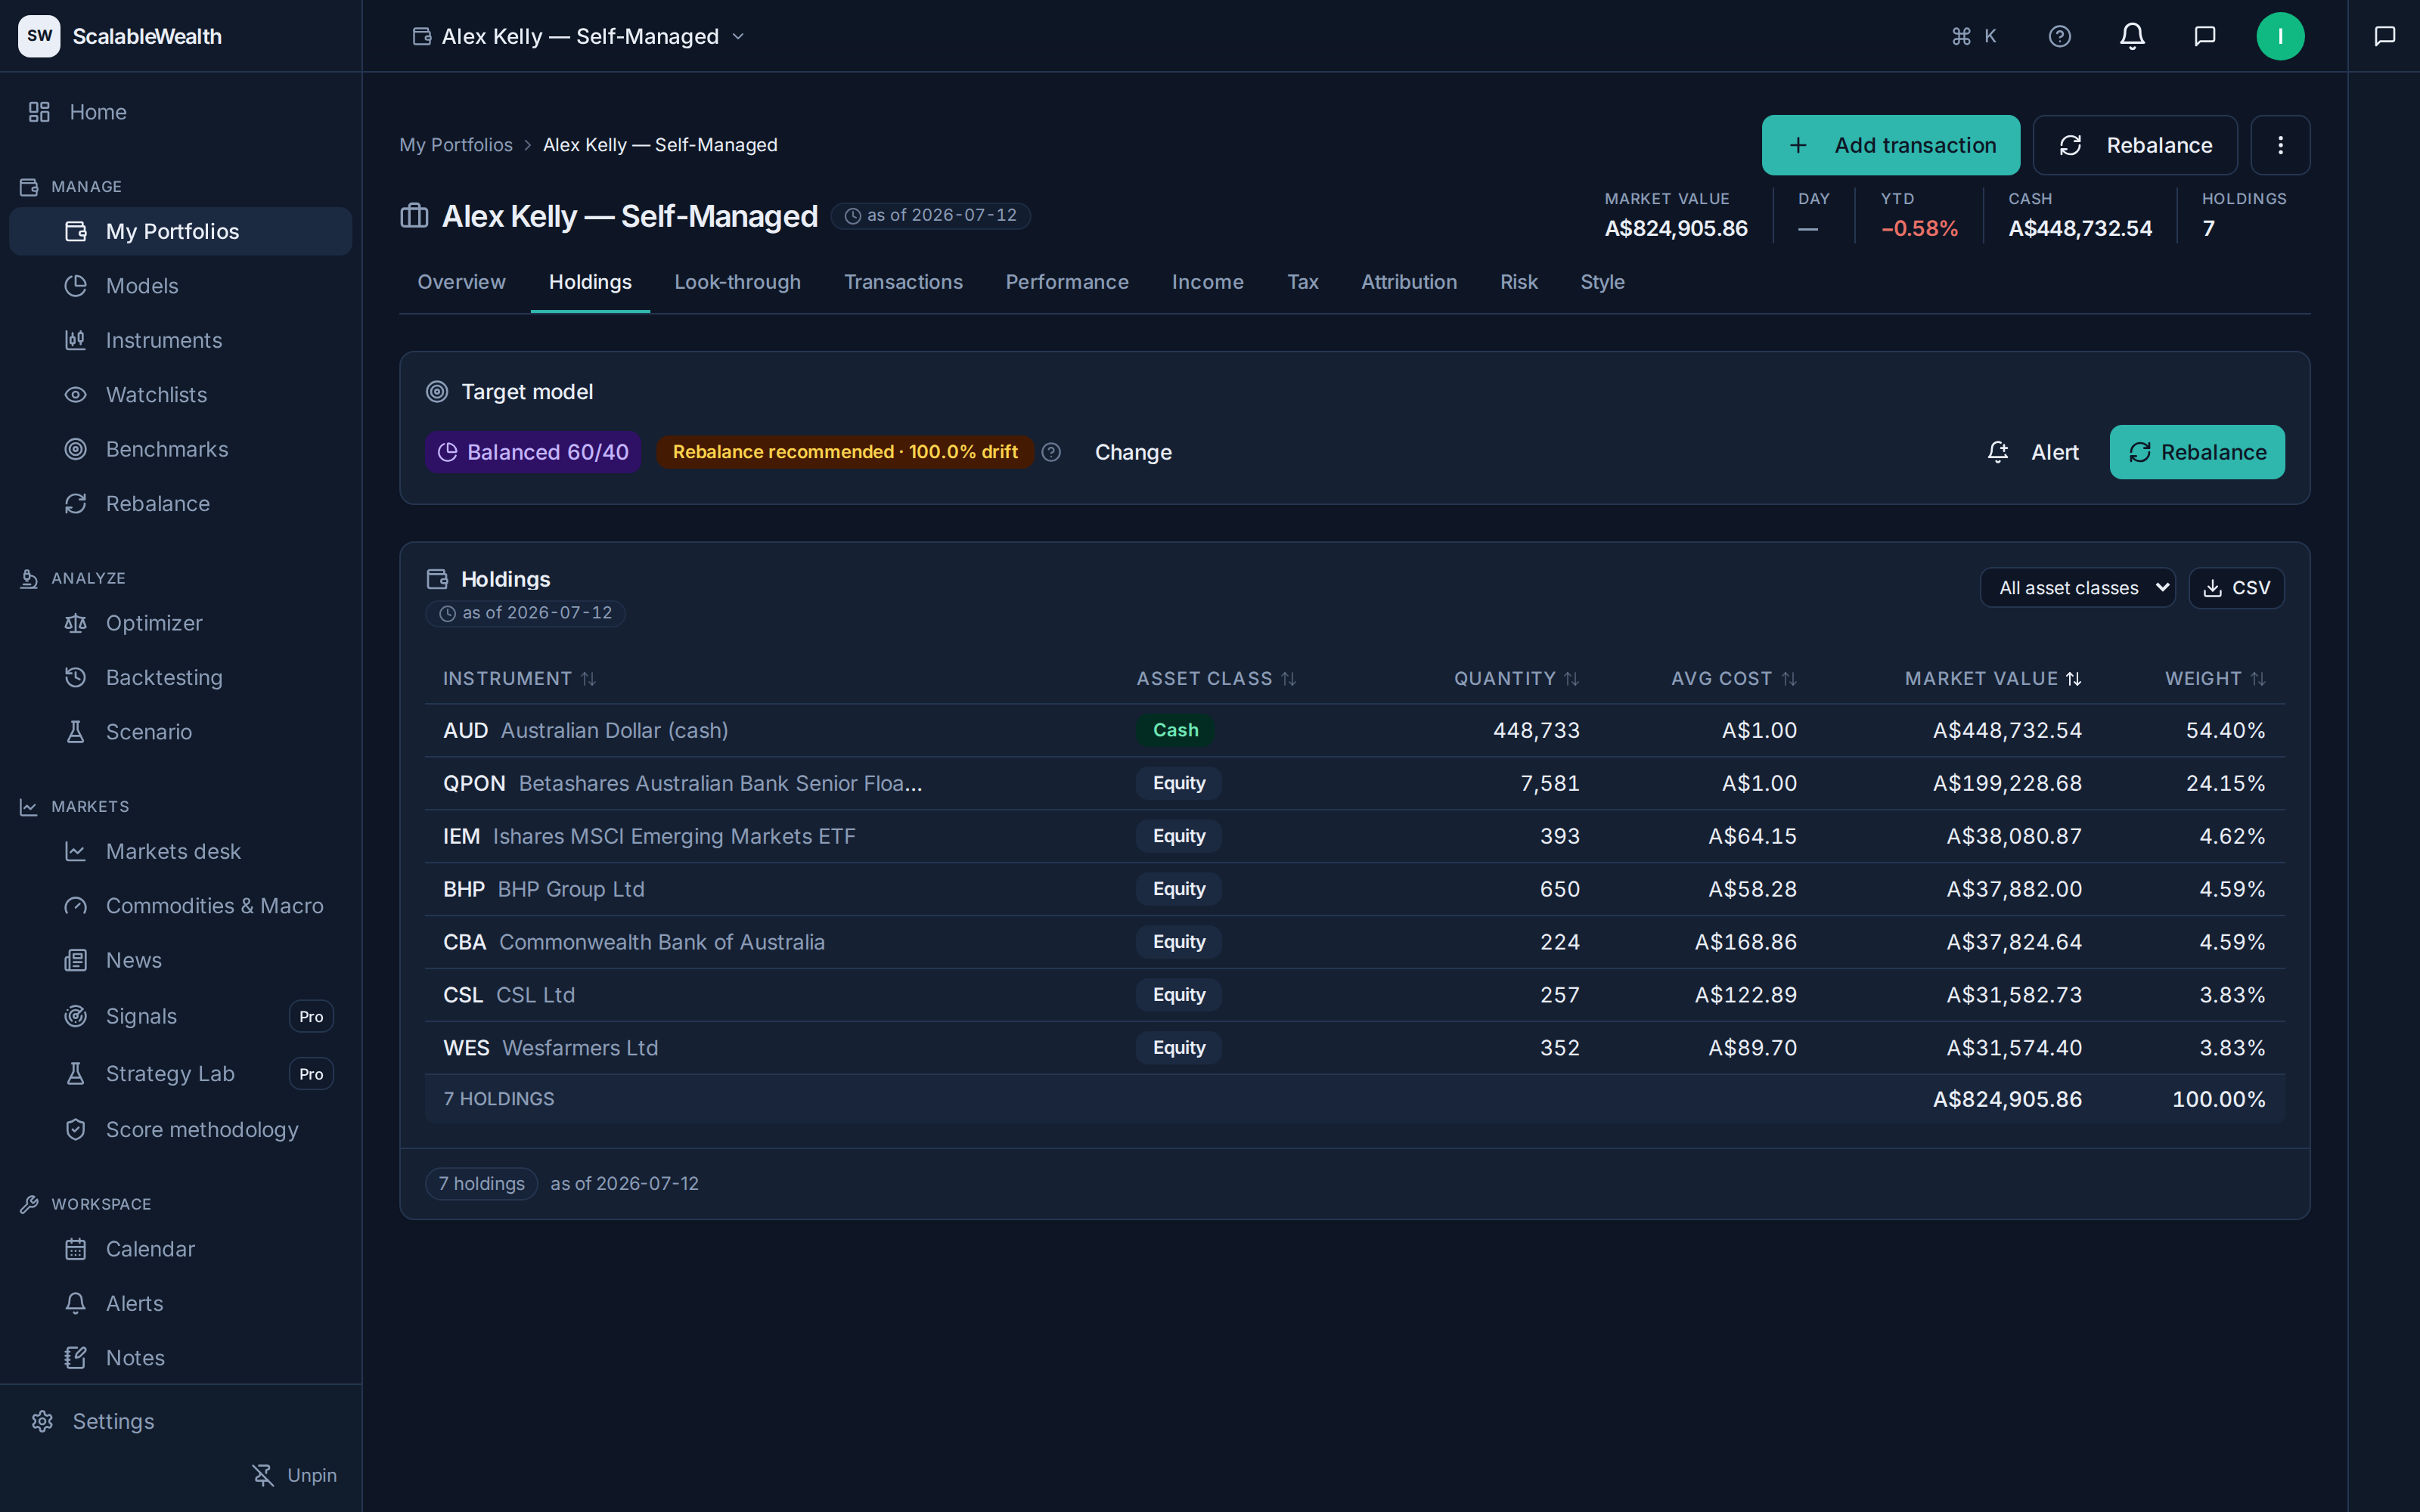Screen dimensions: 2420x1512
Task: Open the far-right side panel chat icon
Action: (x=2384, y=36)
